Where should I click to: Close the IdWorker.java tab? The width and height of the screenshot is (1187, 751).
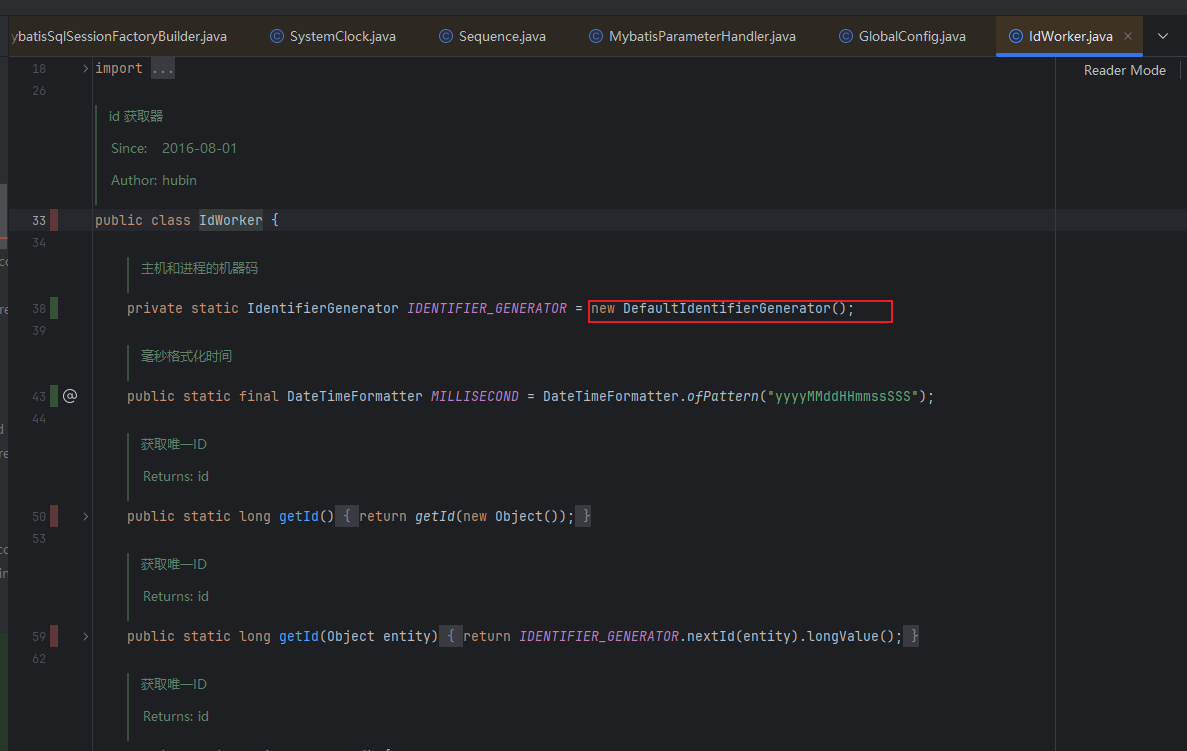pyautogui.click(x=1128, y=36)
